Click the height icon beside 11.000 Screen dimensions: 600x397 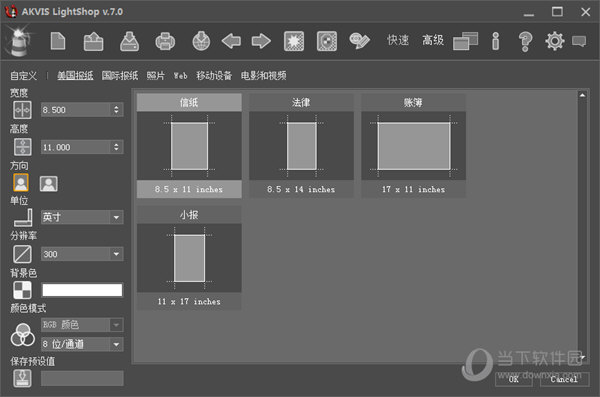click(23, 147)
